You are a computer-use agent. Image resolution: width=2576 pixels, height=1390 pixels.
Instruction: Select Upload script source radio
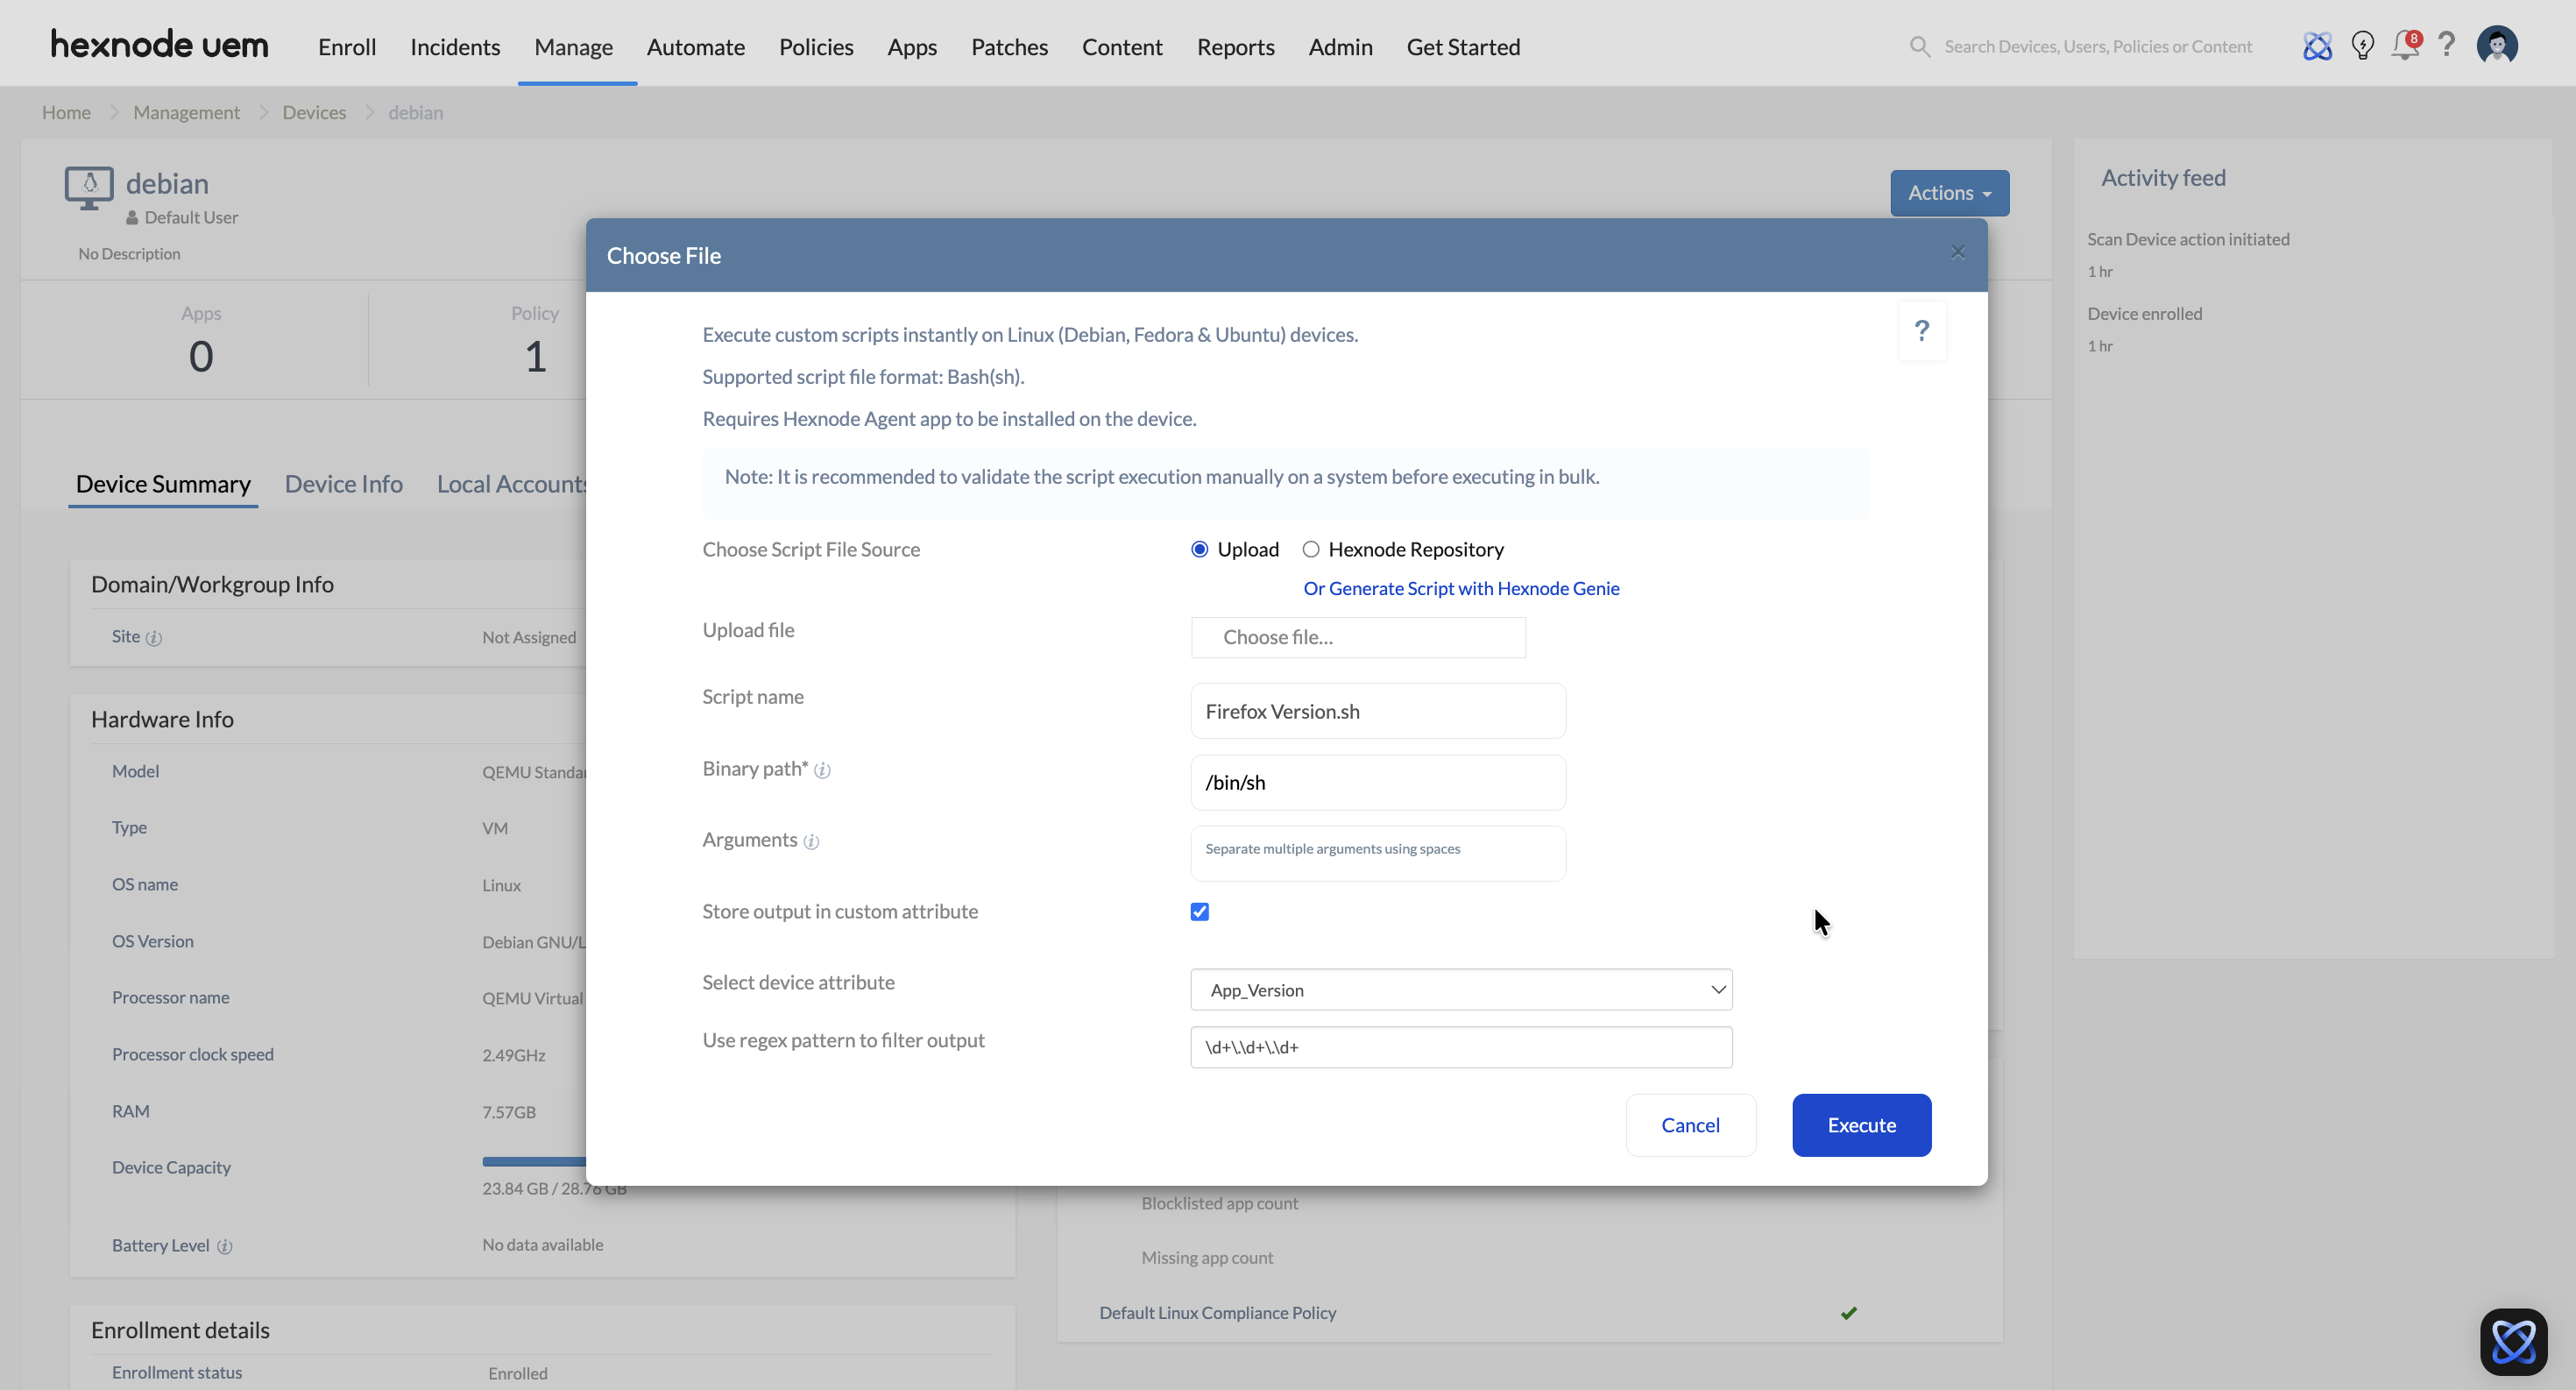pos(1199,549)
